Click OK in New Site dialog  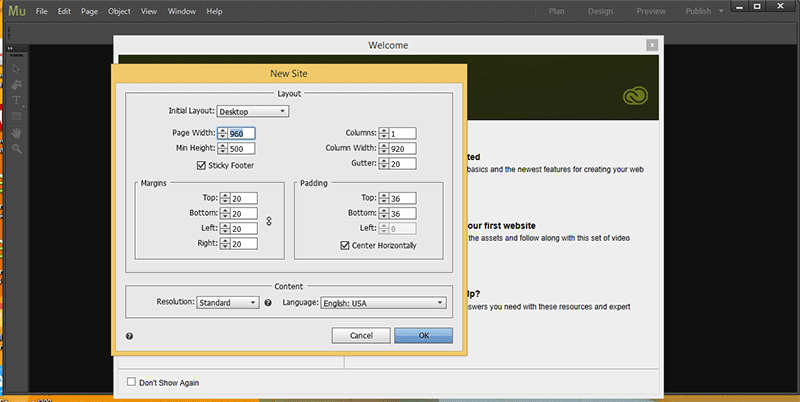[423, 335]
